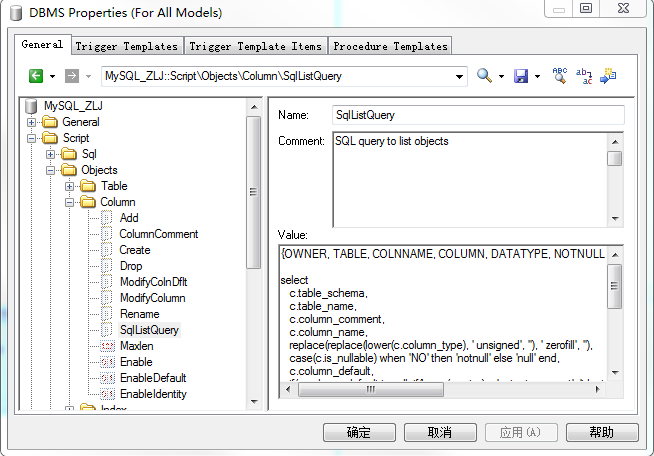Open the Save icon dropdown arrow

537,76
